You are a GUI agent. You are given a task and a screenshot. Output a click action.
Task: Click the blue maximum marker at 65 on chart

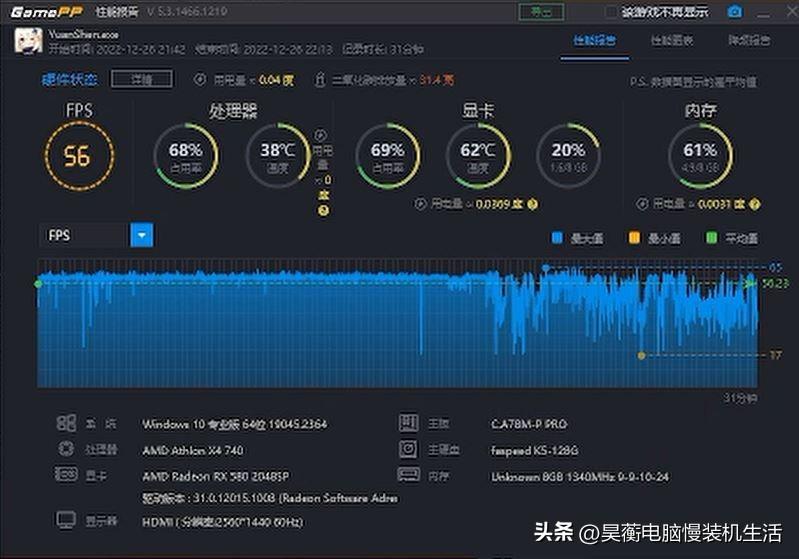[x=545, y=268]
